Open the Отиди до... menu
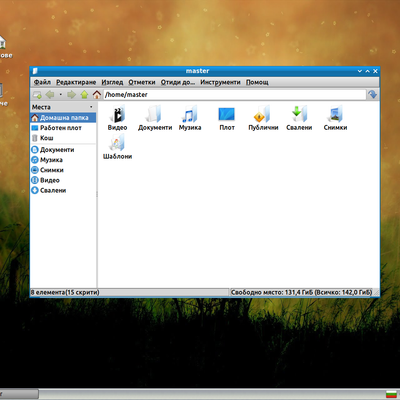400x400 pixels. (178, 82)
